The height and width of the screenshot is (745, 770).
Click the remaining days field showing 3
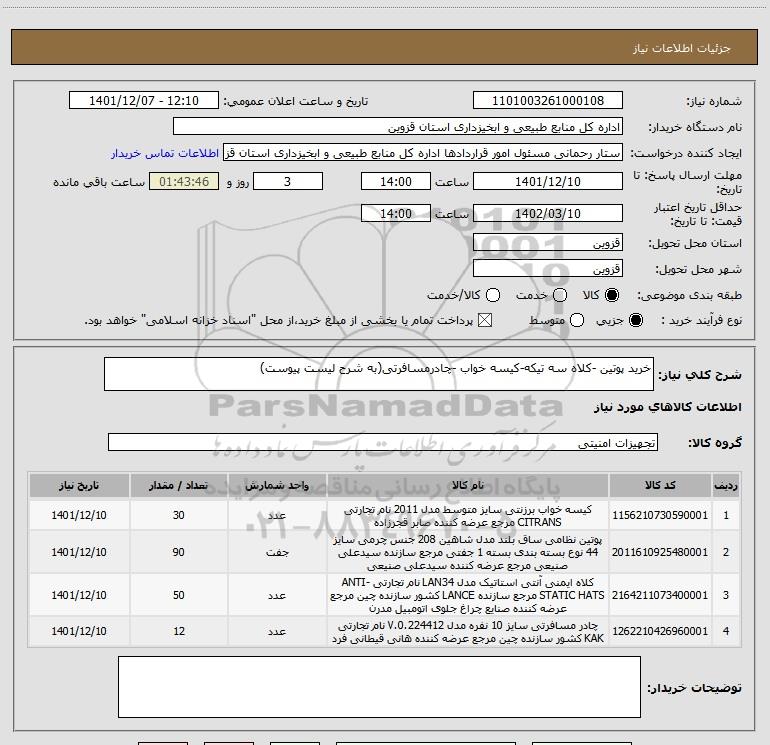288,181
